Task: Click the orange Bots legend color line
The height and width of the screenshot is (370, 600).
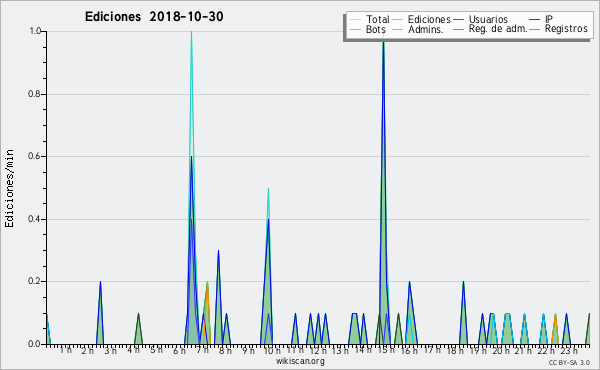Action: coord(355,29)
